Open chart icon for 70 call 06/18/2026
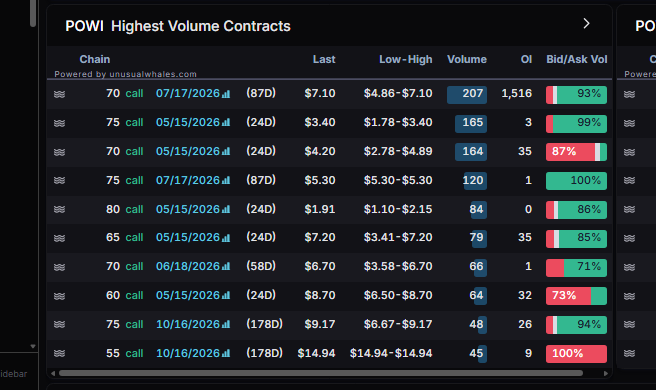This screenshot has width=656, height=390. (226, 267)
